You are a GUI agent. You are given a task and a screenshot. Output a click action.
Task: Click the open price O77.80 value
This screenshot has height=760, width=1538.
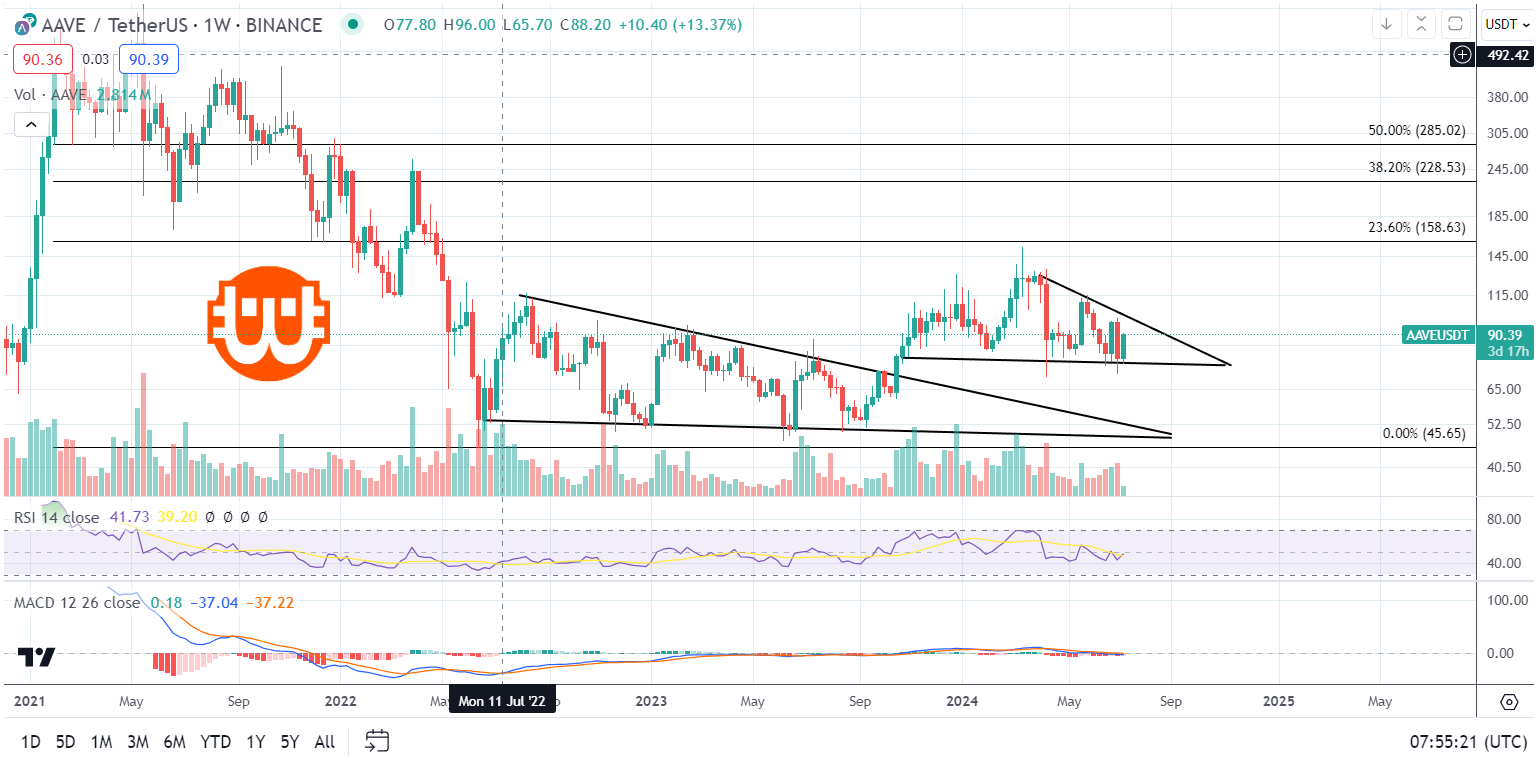click(x=411, y=24)
